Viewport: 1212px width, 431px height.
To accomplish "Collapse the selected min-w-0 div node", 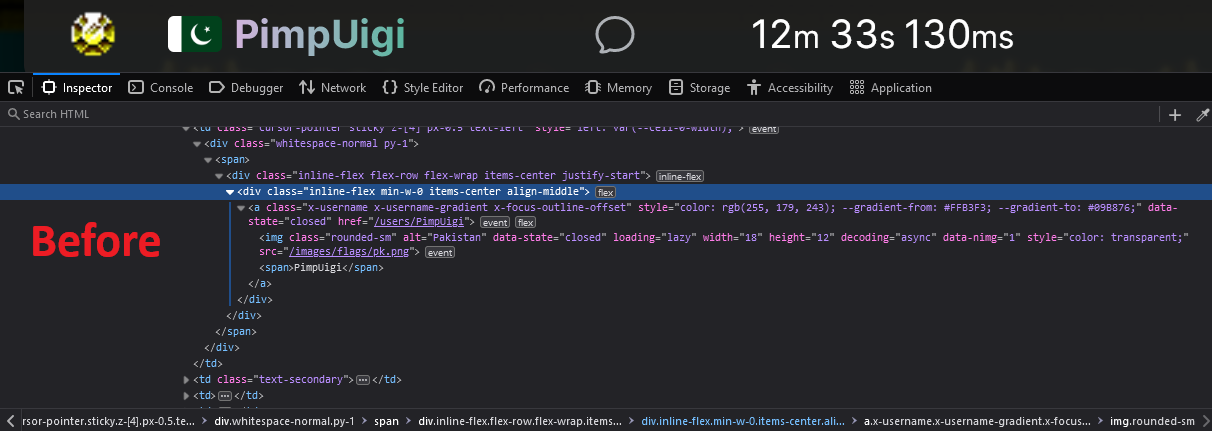I will point(230,191).
